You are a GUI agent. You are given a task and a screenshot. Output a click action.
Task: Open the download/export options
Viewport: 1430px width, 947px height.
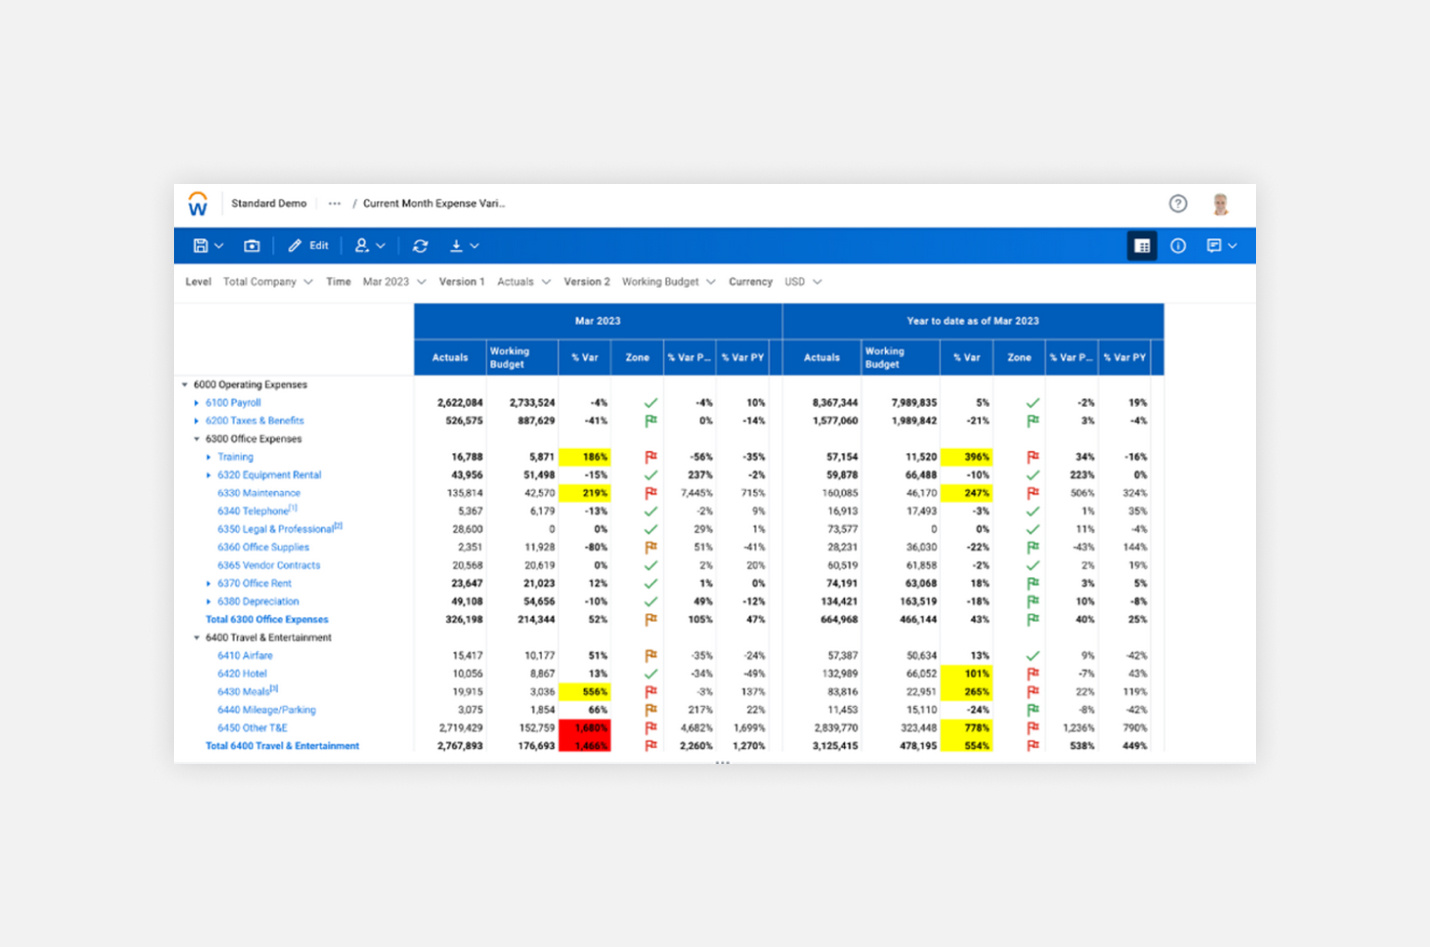point(459,245)
